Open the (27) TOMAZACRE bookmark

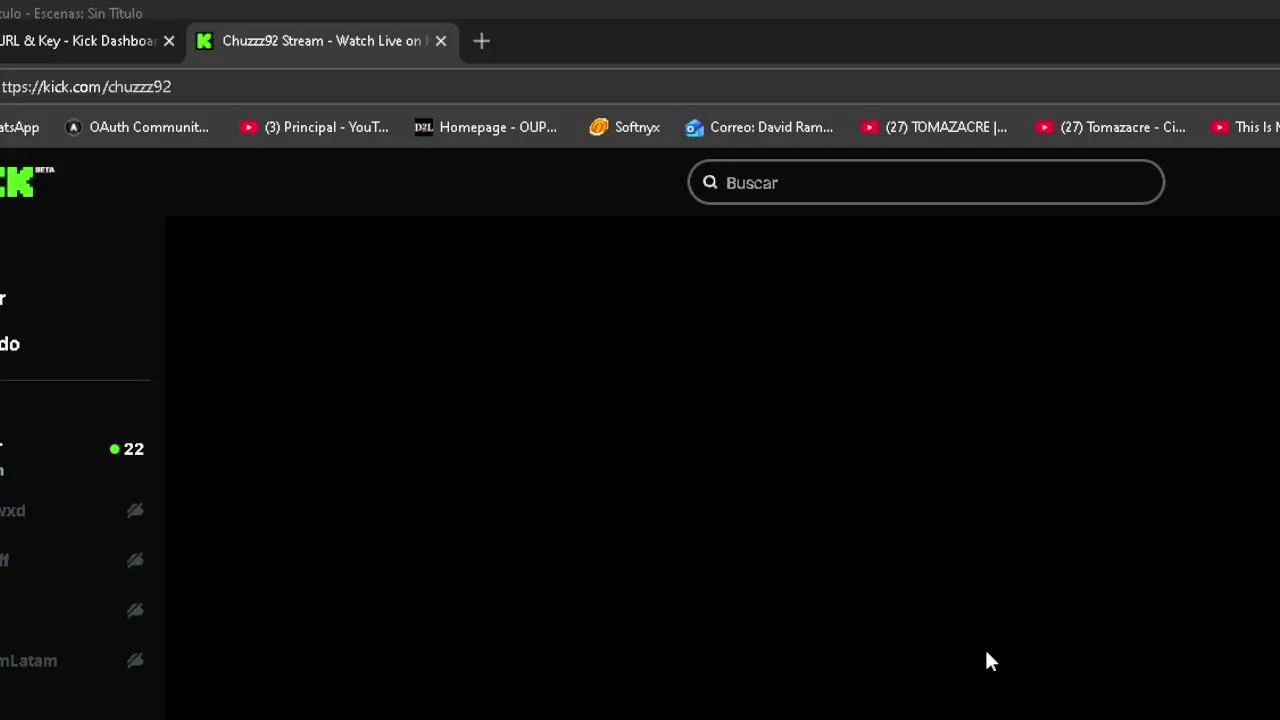(935, 127)
